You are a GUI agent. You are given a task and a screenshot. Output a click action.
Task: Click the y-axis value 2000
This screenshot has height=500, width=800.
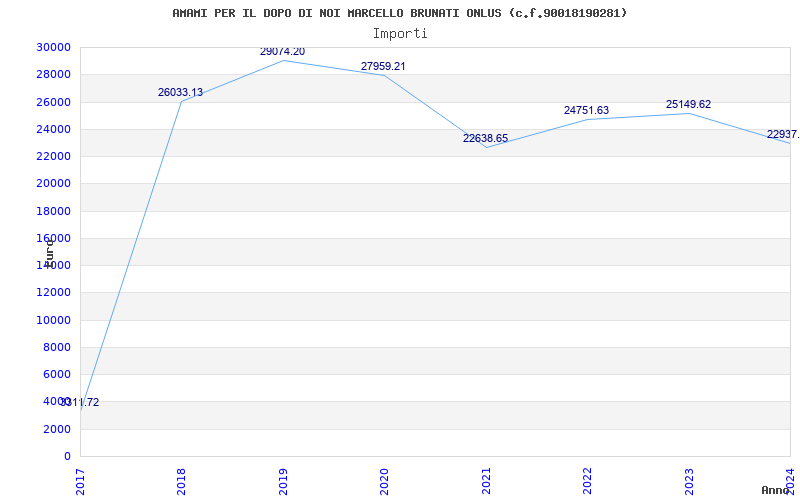57,429
